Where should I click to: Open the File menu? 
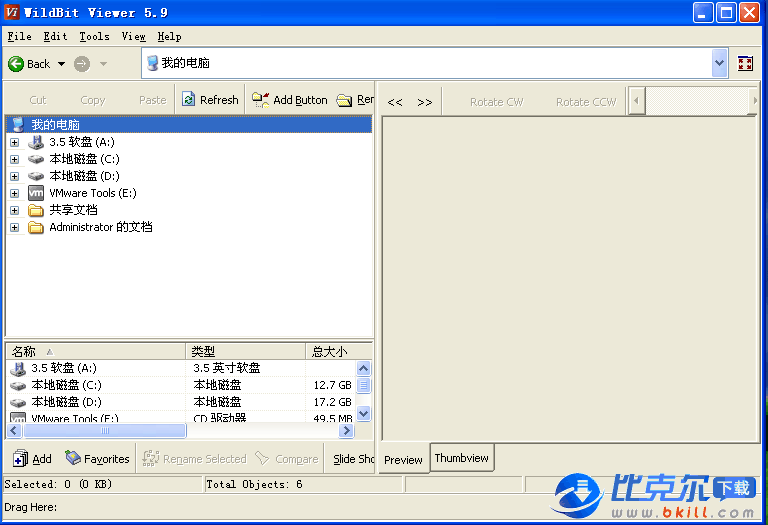20,36
